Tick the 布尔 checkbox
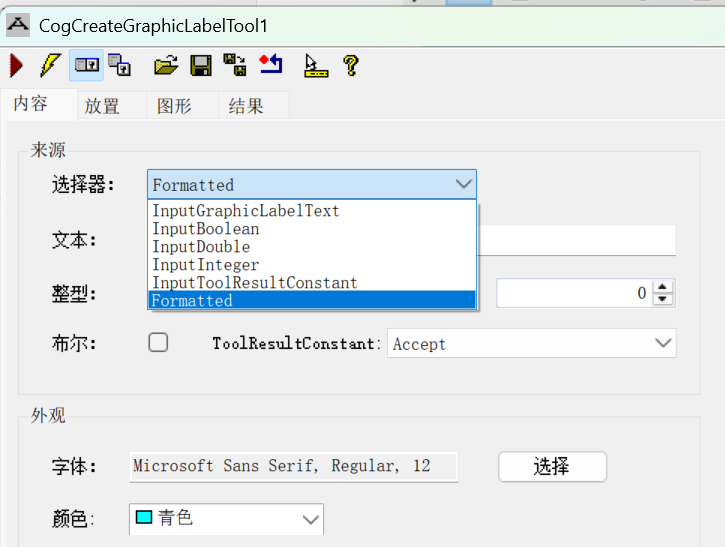Image resolution: width=725 pixels, height=547 pixels. pyautogui.click(x=158, y=343)
